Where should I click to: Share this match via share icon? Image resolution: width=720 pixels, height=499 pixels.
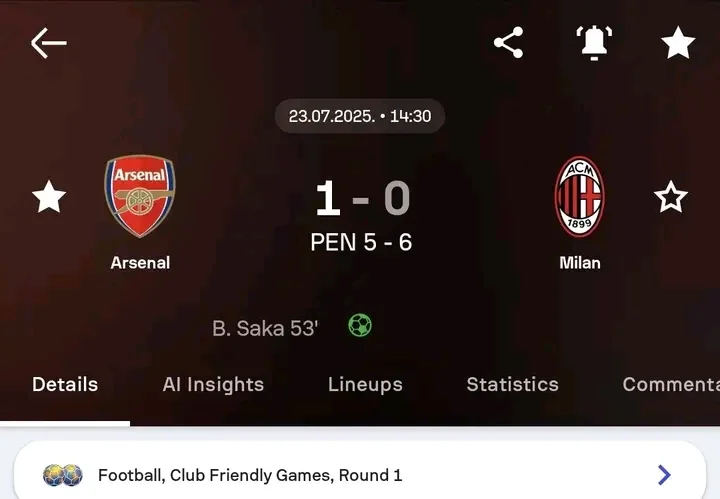coord(508,42)
